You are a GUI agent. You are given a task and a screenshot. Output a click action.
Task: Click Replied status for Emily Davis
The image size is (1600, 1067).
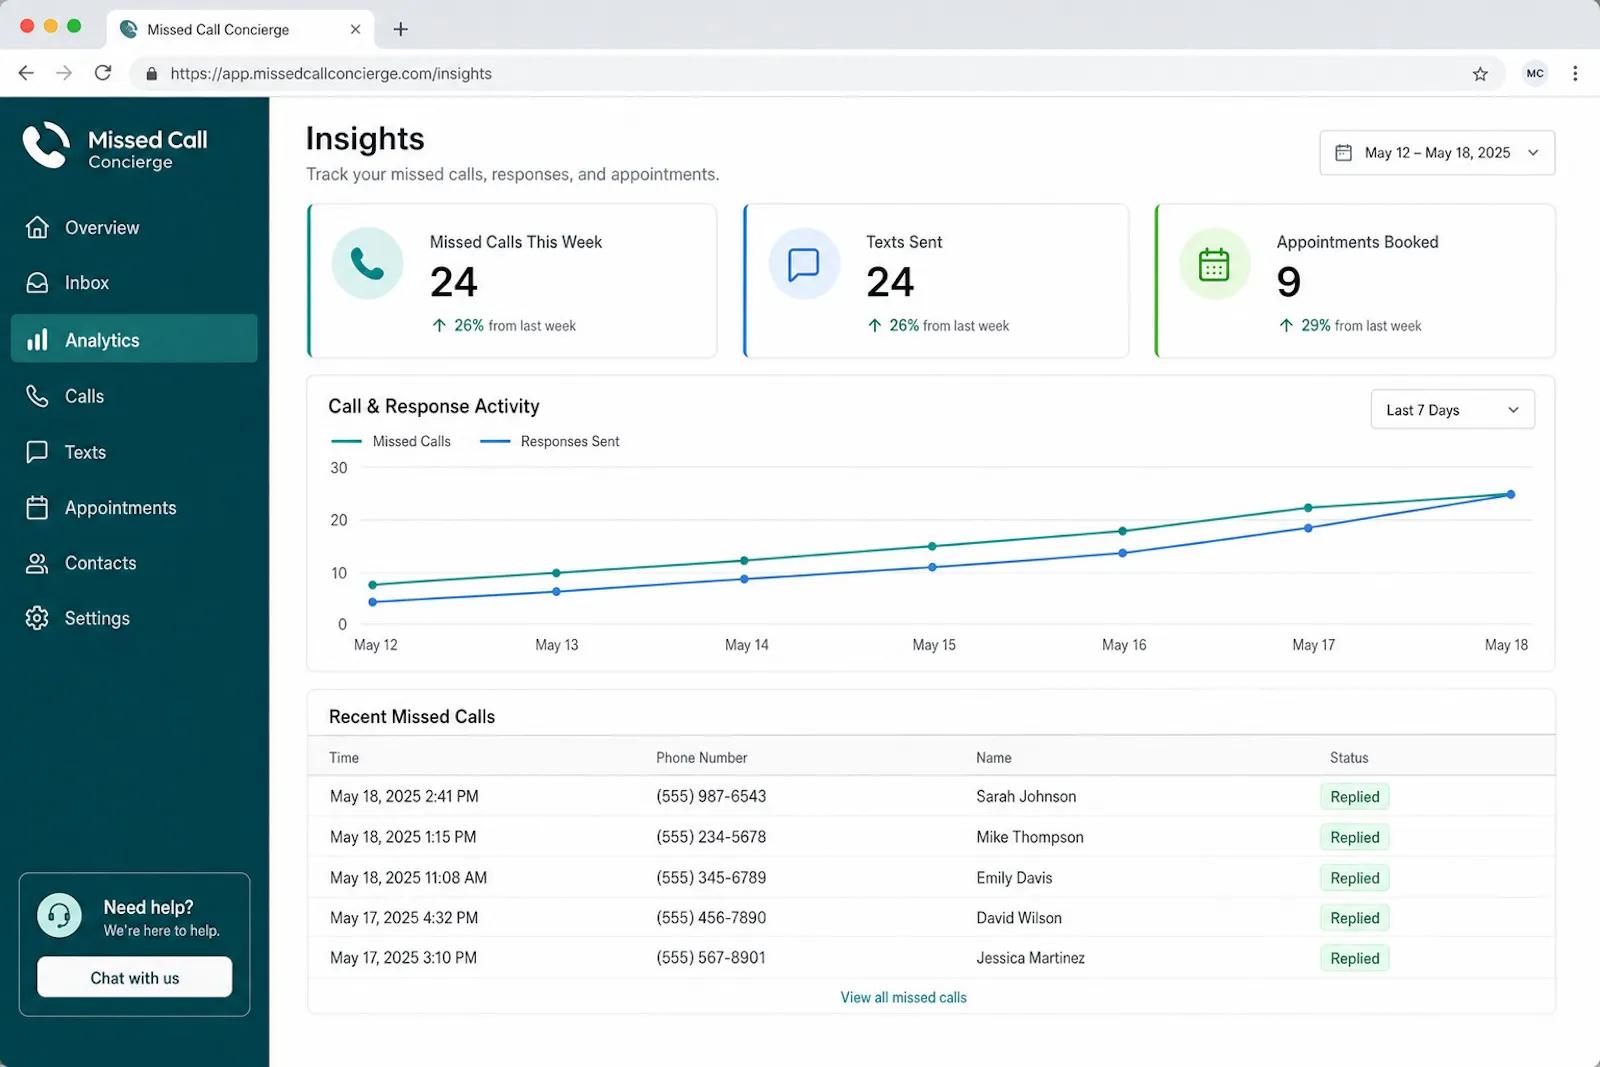(x=1355, y=878)
